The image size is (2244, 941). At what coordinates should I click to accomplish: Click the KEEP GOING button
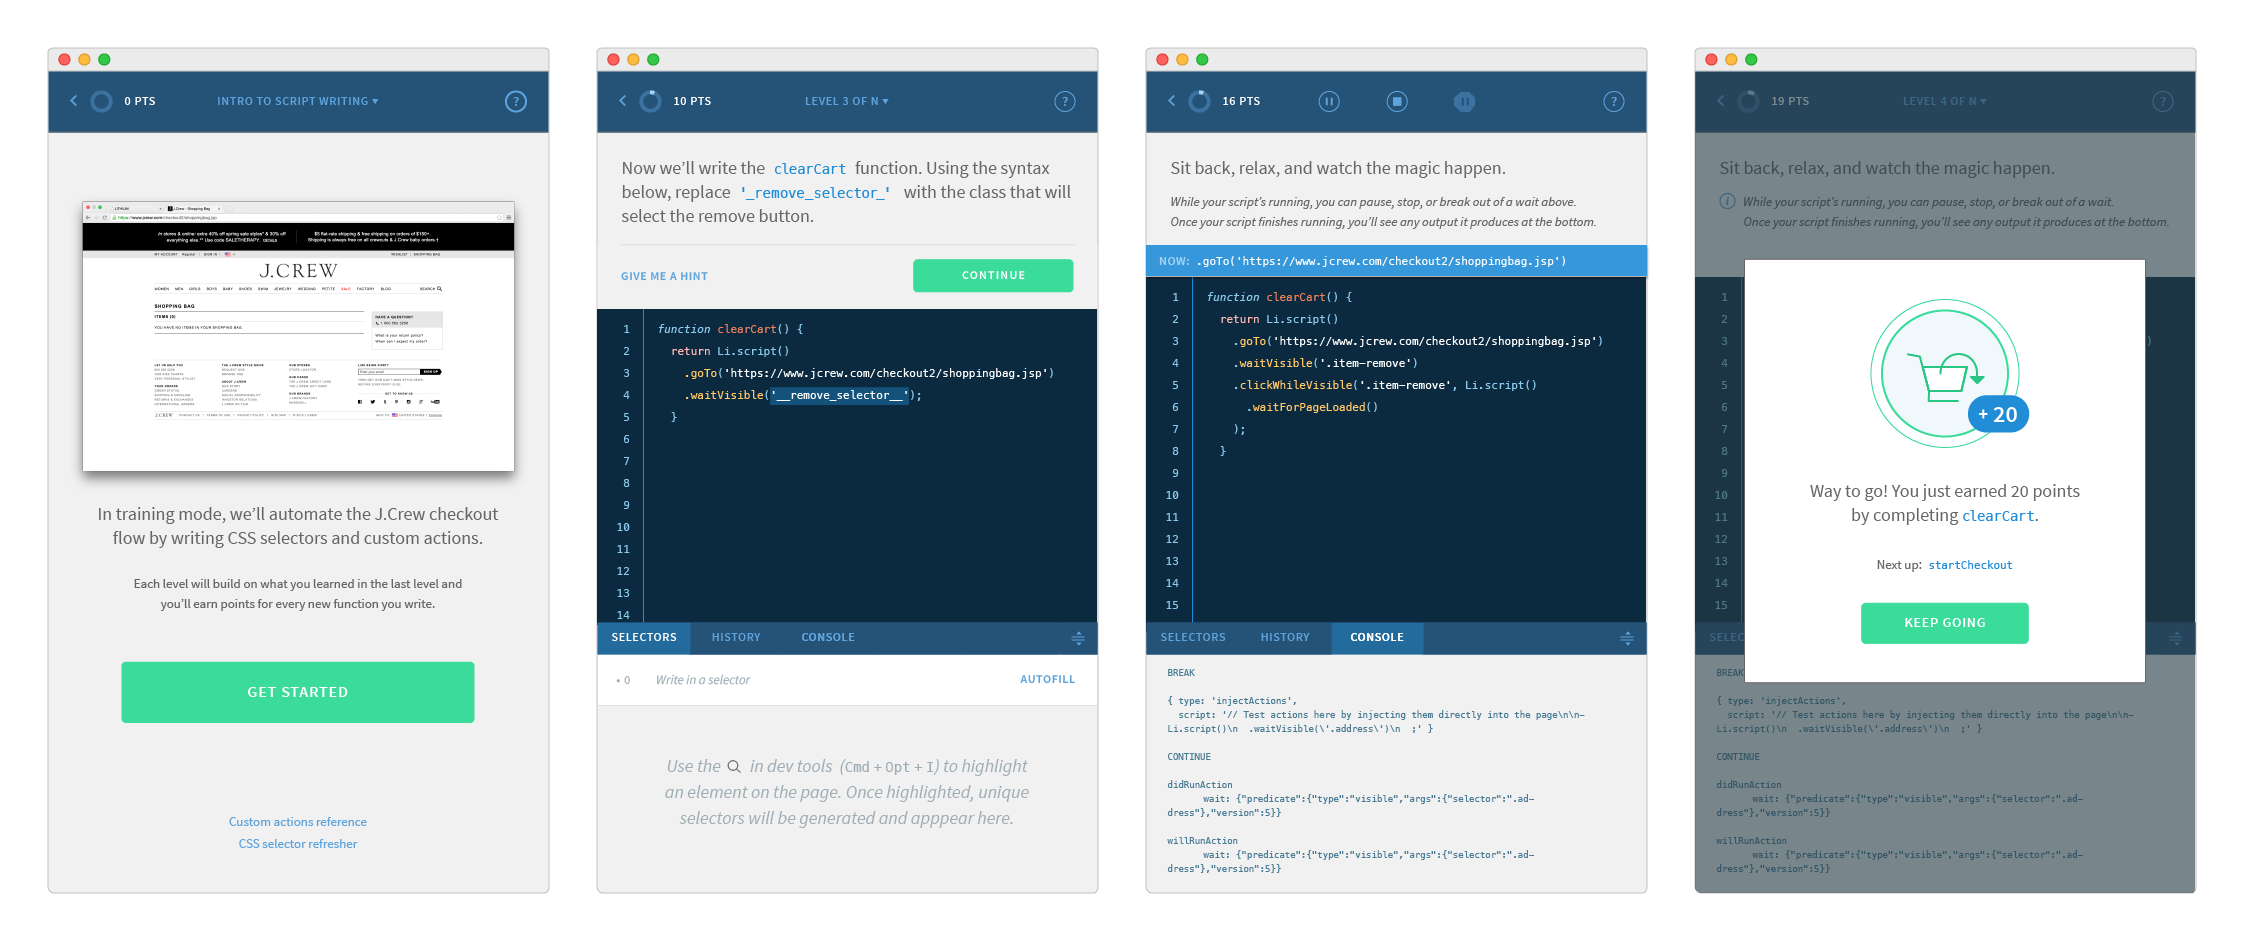(1945, 623)
